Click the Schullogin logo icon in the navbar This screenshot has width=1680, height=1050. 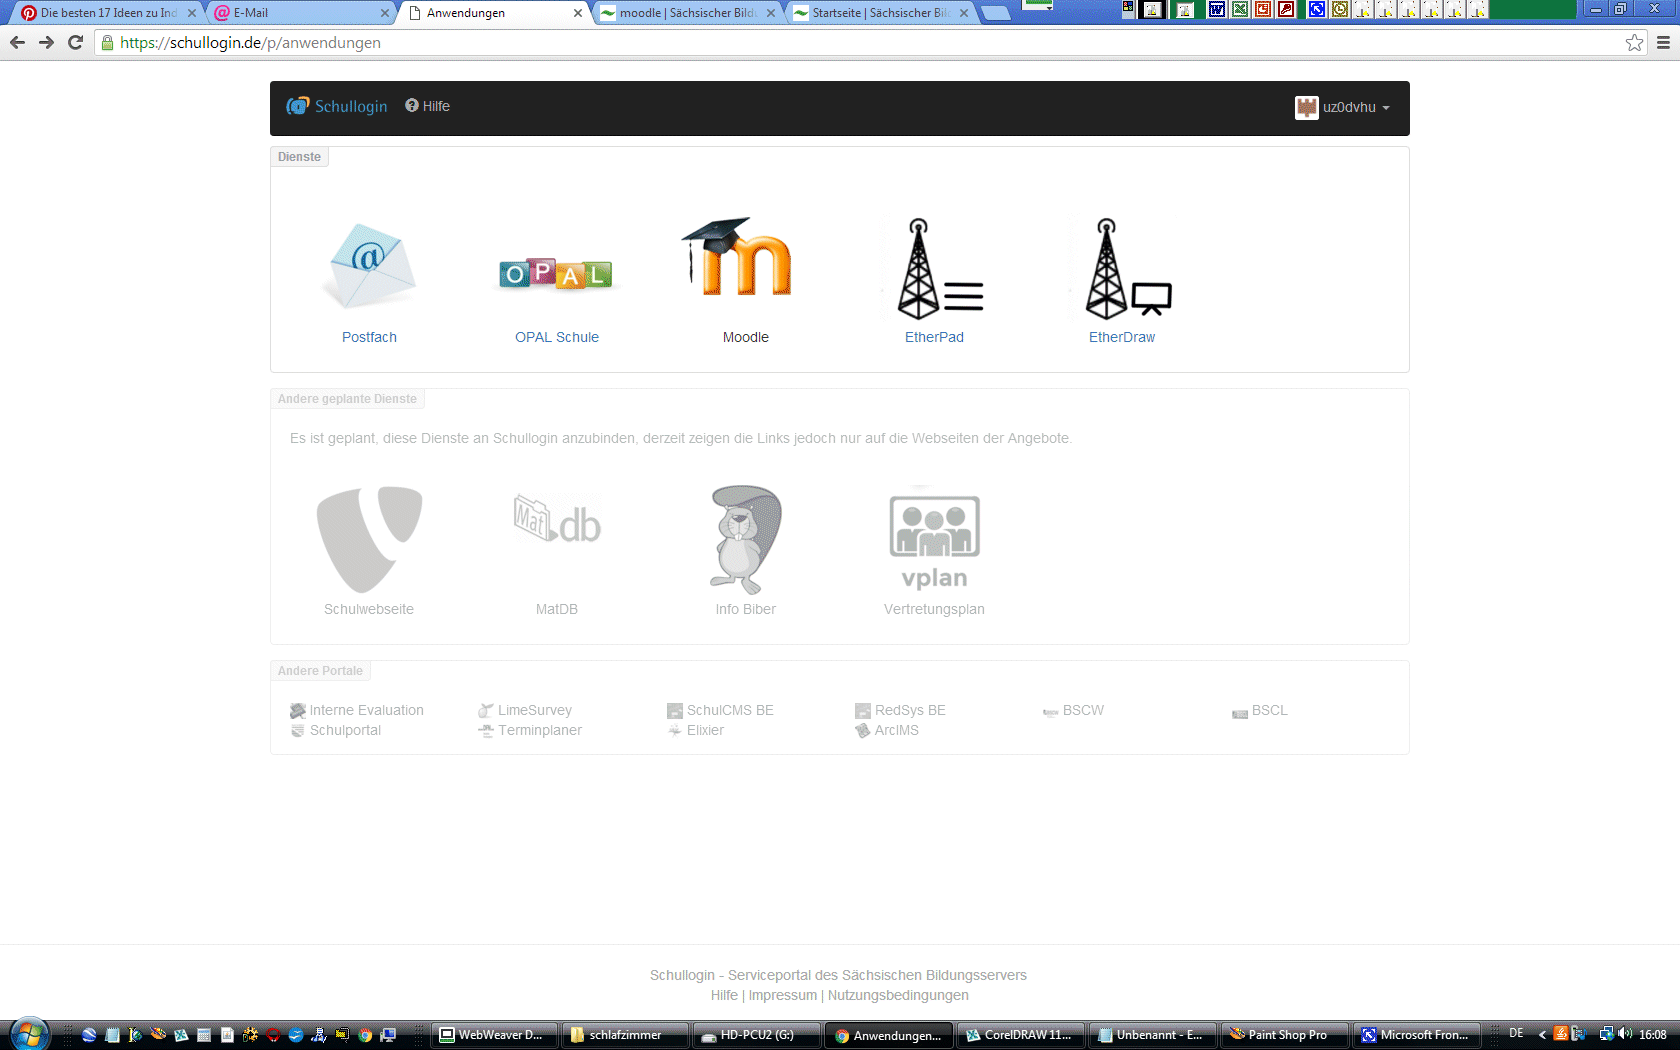coord(297,106)
